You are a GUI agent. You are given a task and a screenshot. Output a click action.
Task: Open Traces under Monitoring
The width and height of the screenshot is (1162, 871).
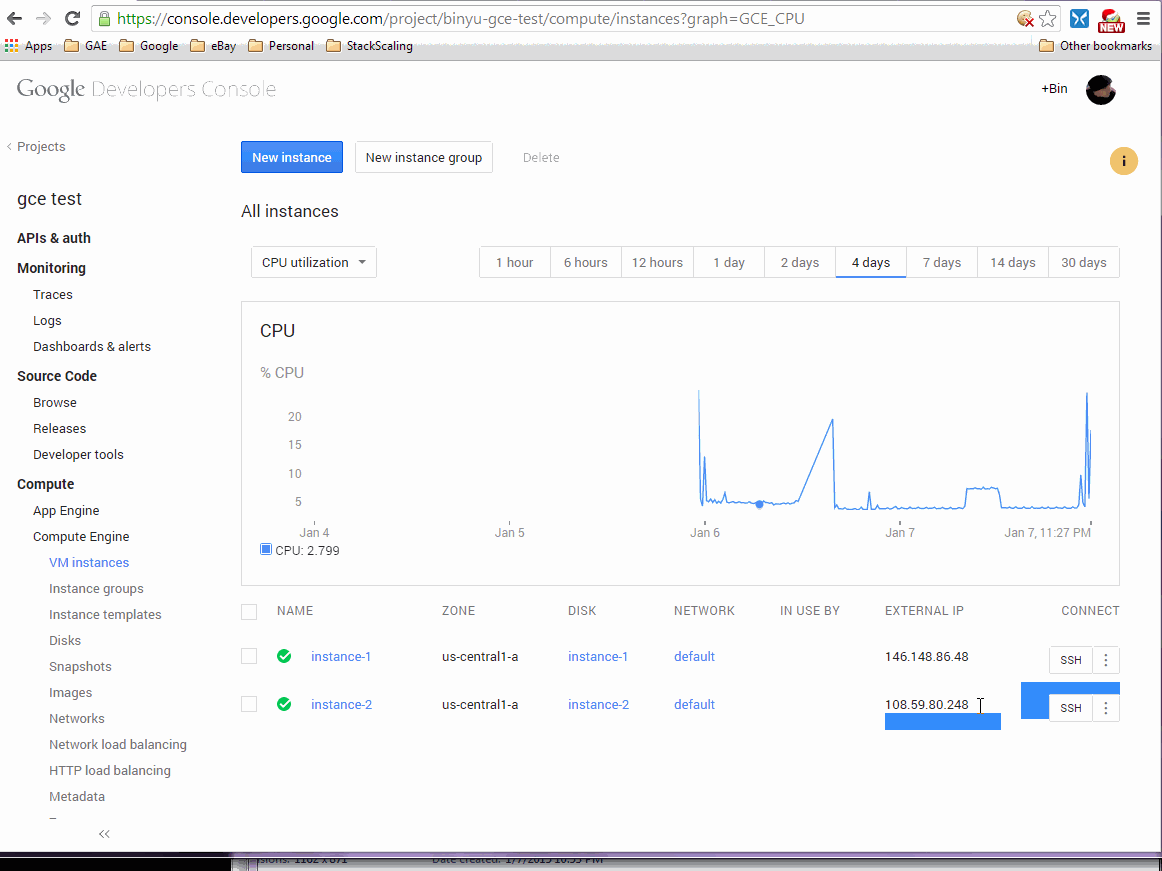(x=53, y=294)
